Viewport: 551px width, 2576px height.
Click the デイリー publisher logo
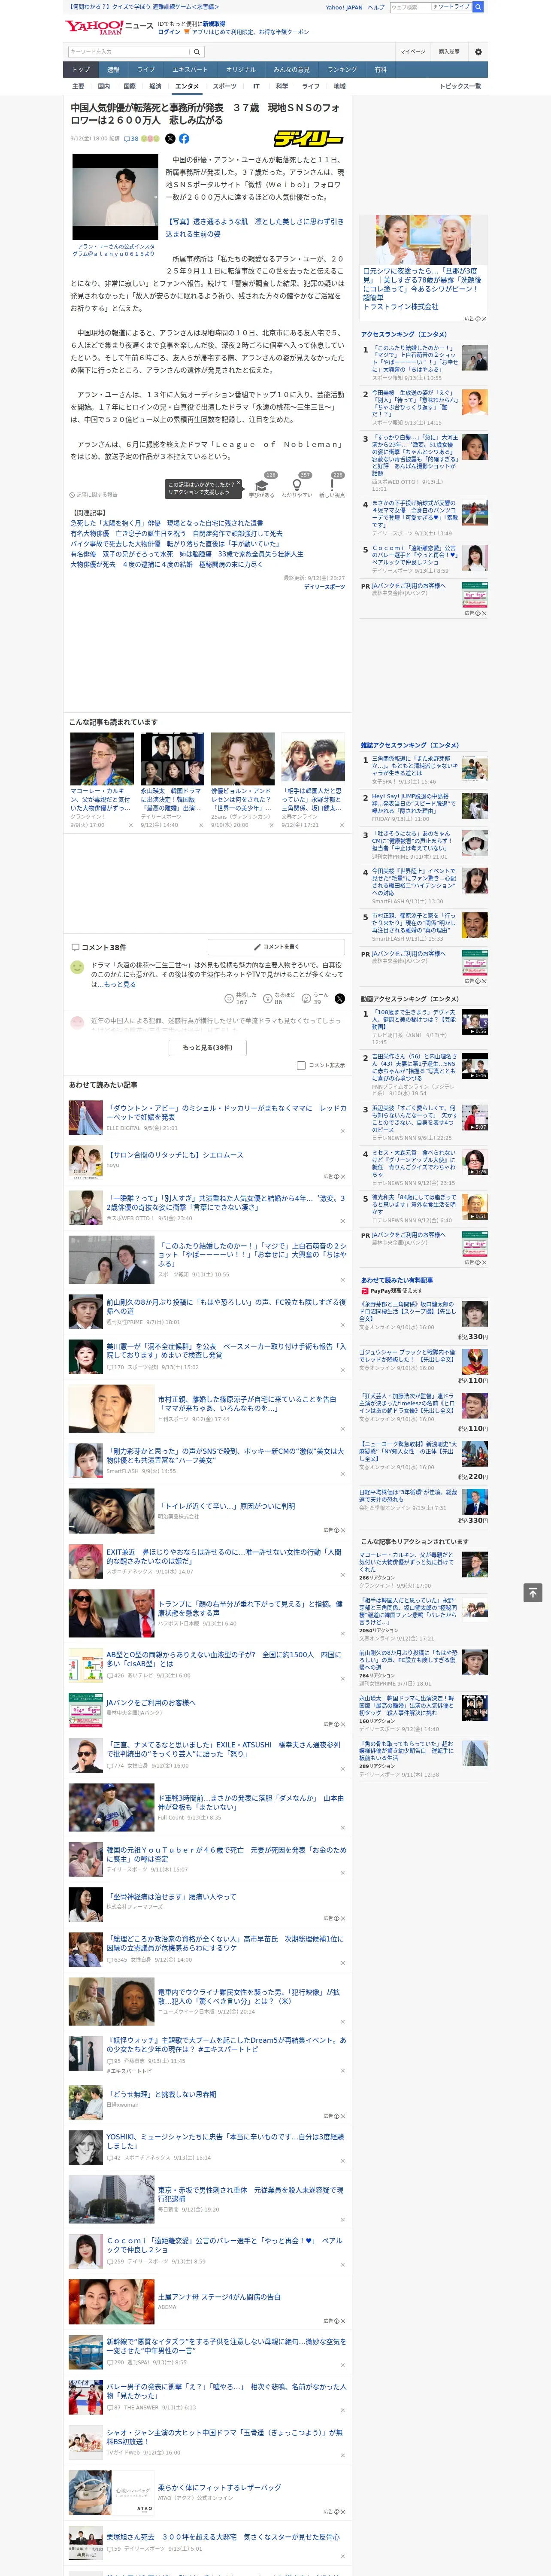click(309, 139)
